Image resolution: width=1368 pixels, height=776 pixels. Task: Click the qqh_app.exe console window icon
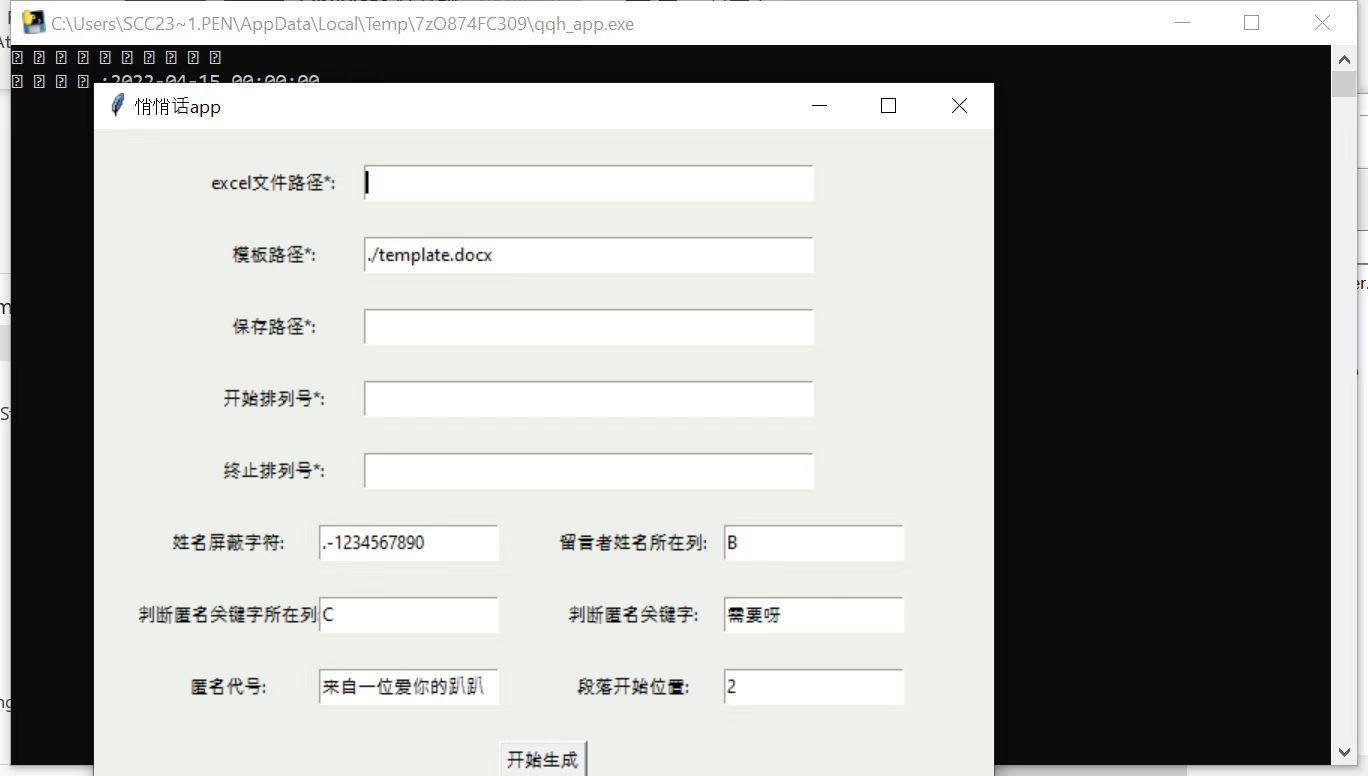click(x=34, y=22)
